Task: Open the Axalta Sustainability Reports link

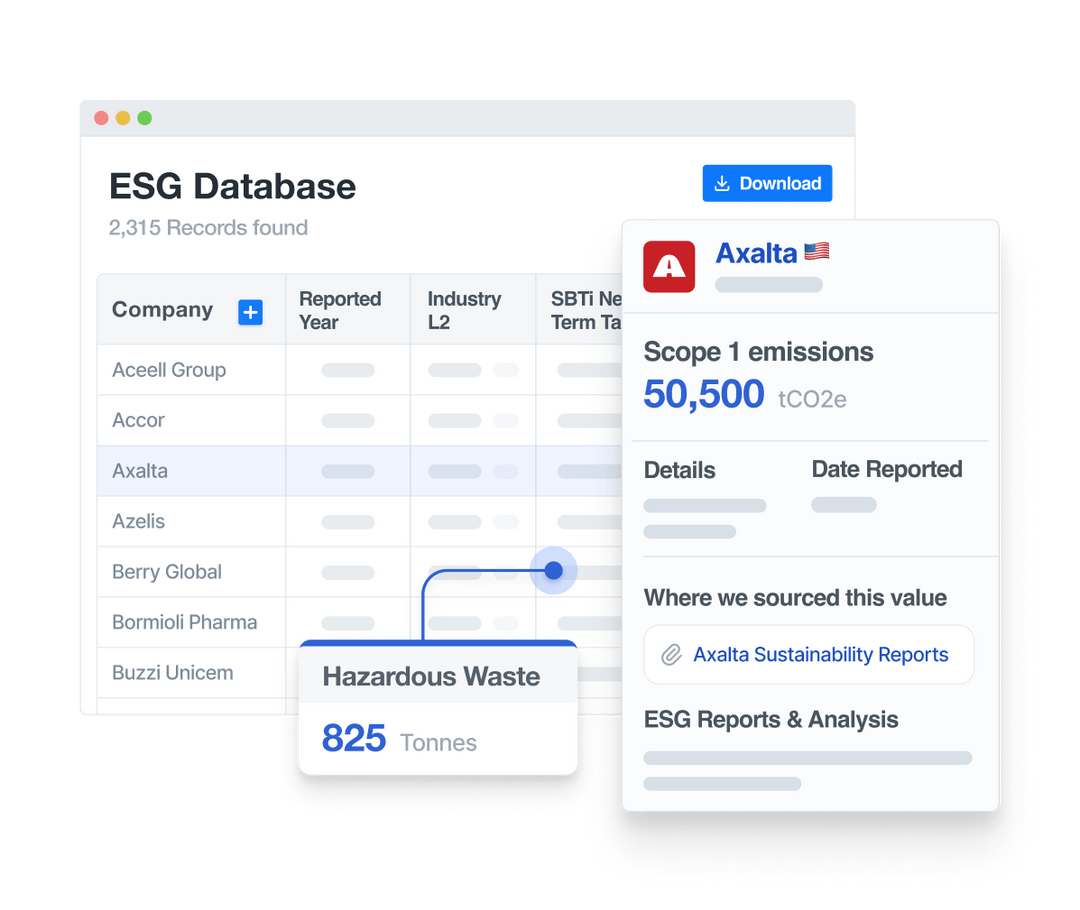Action: (821, 654)
